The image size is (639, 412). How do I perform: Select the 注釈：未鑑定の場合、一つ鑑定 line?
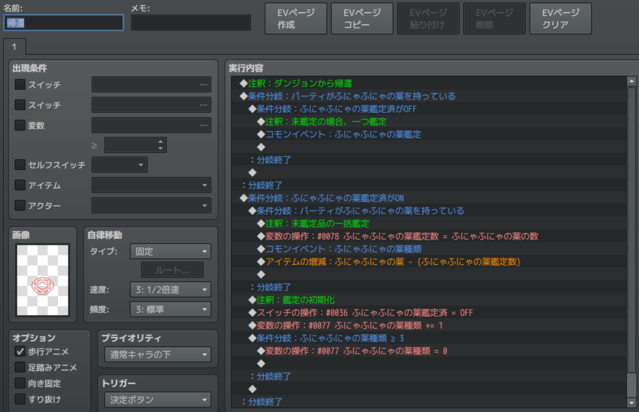tap(429, 121)
